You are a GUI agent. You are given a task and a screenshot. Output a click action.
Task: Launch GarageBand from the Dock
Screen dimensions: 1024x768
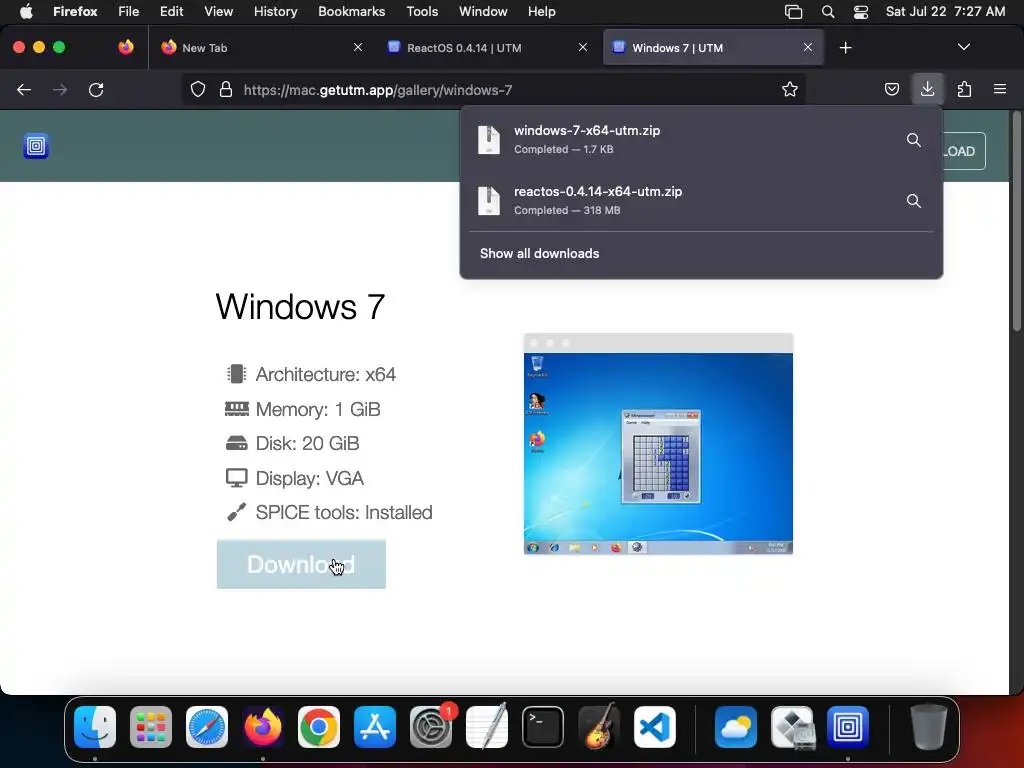click(599, 727)
